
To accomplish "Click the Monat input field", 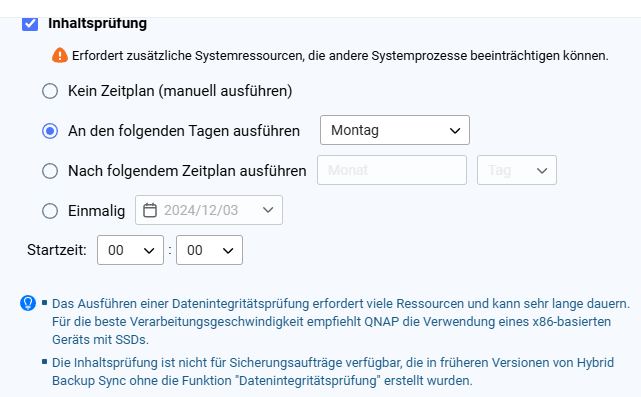I will [x=392, y=170].
